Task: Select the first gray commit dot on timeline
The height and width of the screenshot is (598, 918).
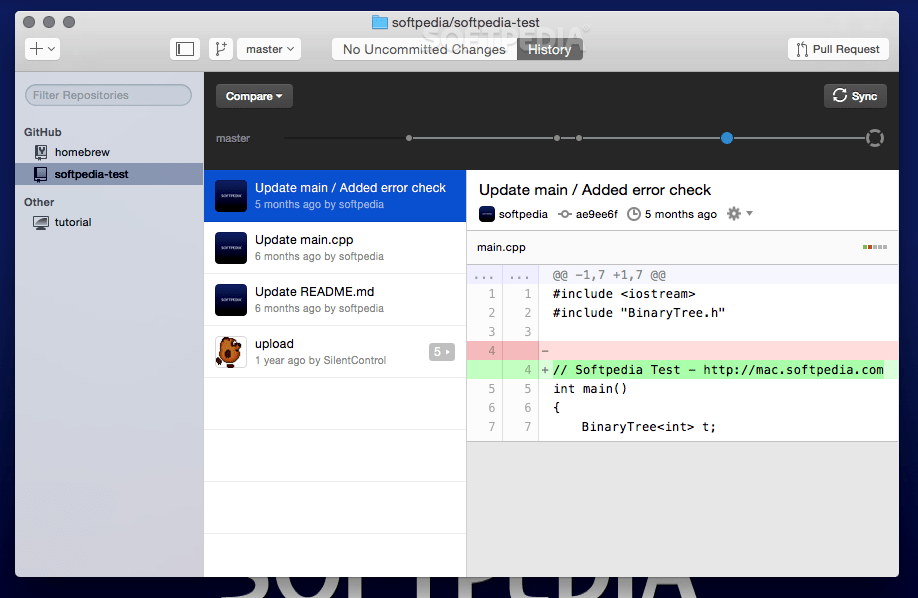Action: click(x=409, y=138)
